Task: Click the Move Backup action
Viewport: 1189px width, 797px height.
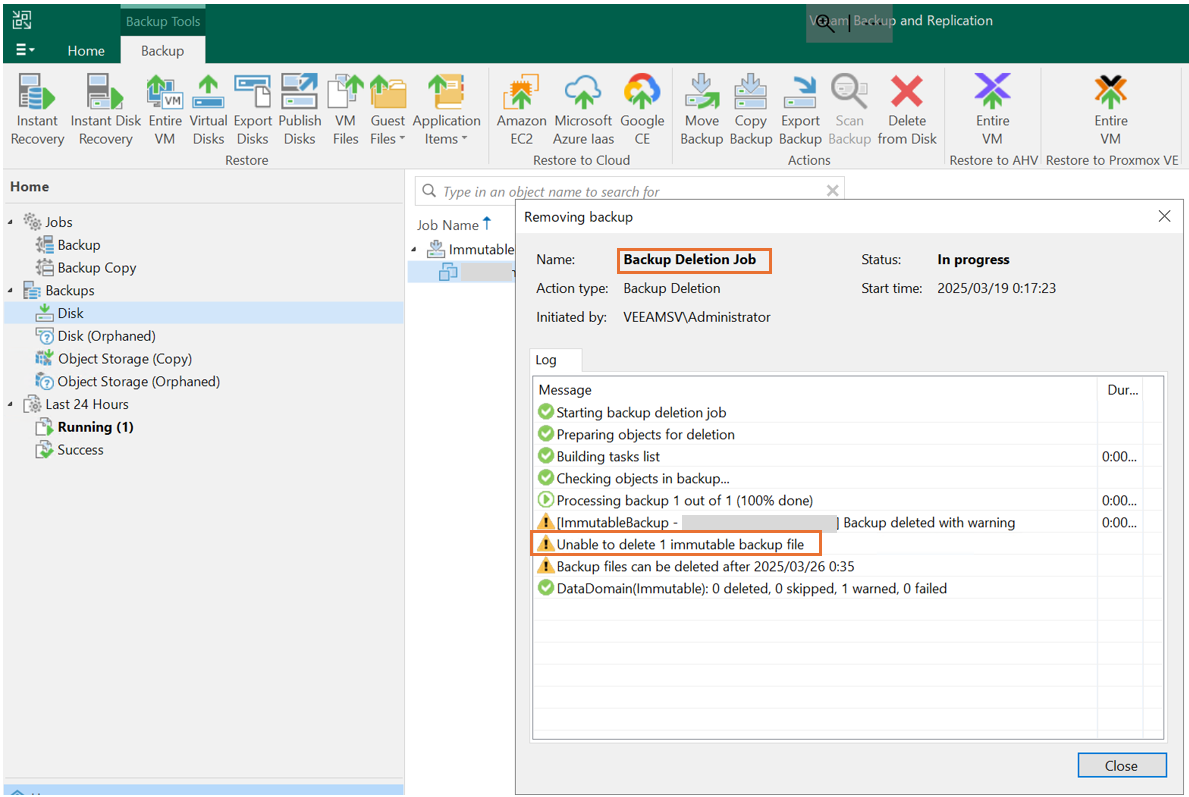Action: 701,110
